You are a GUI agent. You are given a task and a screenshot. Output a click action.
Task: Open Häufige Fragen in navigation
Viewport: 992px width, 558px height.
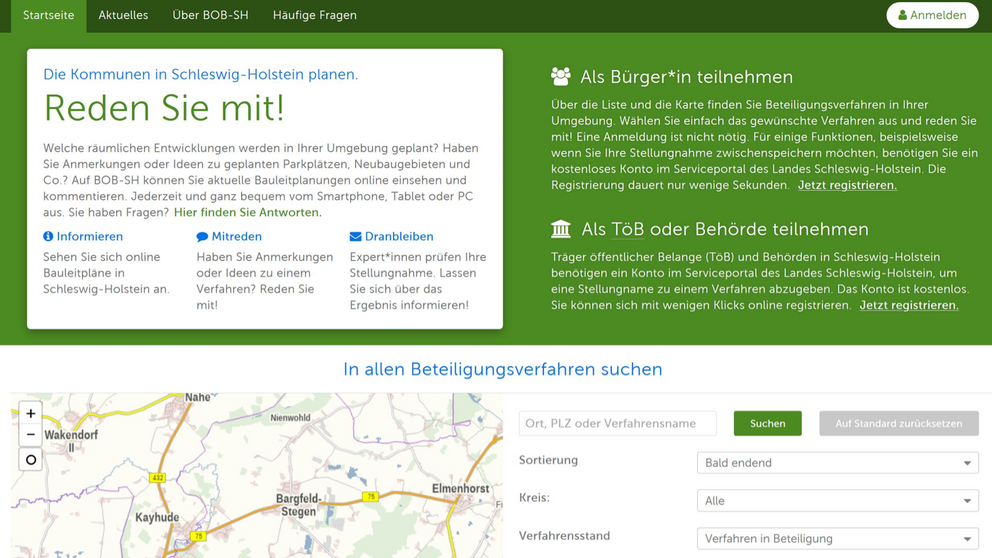point(314,16)
